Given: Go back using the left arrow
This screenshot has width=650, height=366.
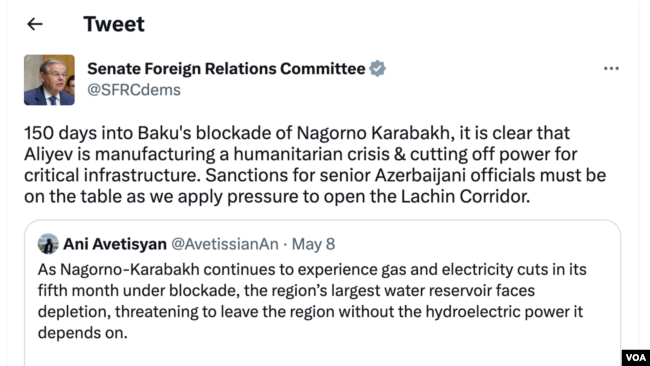Looking at the screenshot, I should (x=35, y=24).
